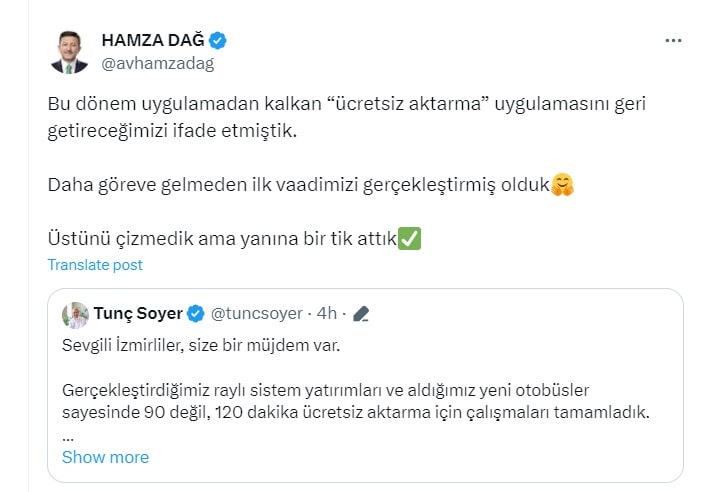This screenshot has height=492, width=701.
Task: Click the Tunç Soyer name in quoted post
Action: tap(138, 314)
